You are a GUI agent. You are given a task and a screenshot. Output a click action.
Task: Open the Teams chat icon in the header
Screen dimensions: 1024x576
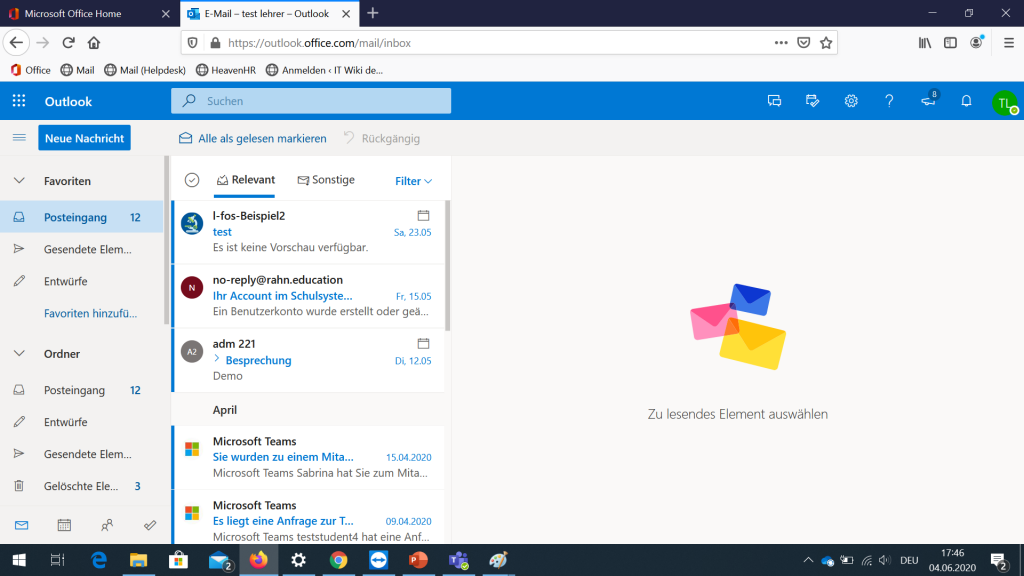(775, 101)
